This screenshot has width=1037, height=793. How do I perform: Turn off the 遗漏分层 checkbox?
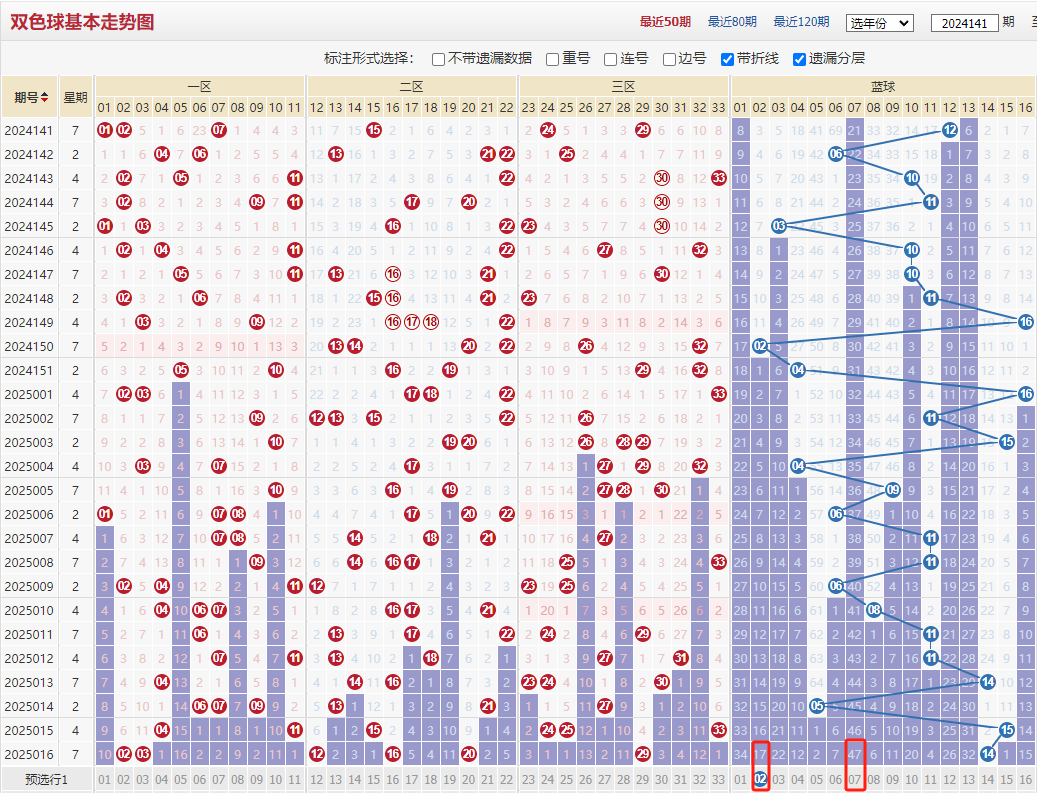coord(799,59)
